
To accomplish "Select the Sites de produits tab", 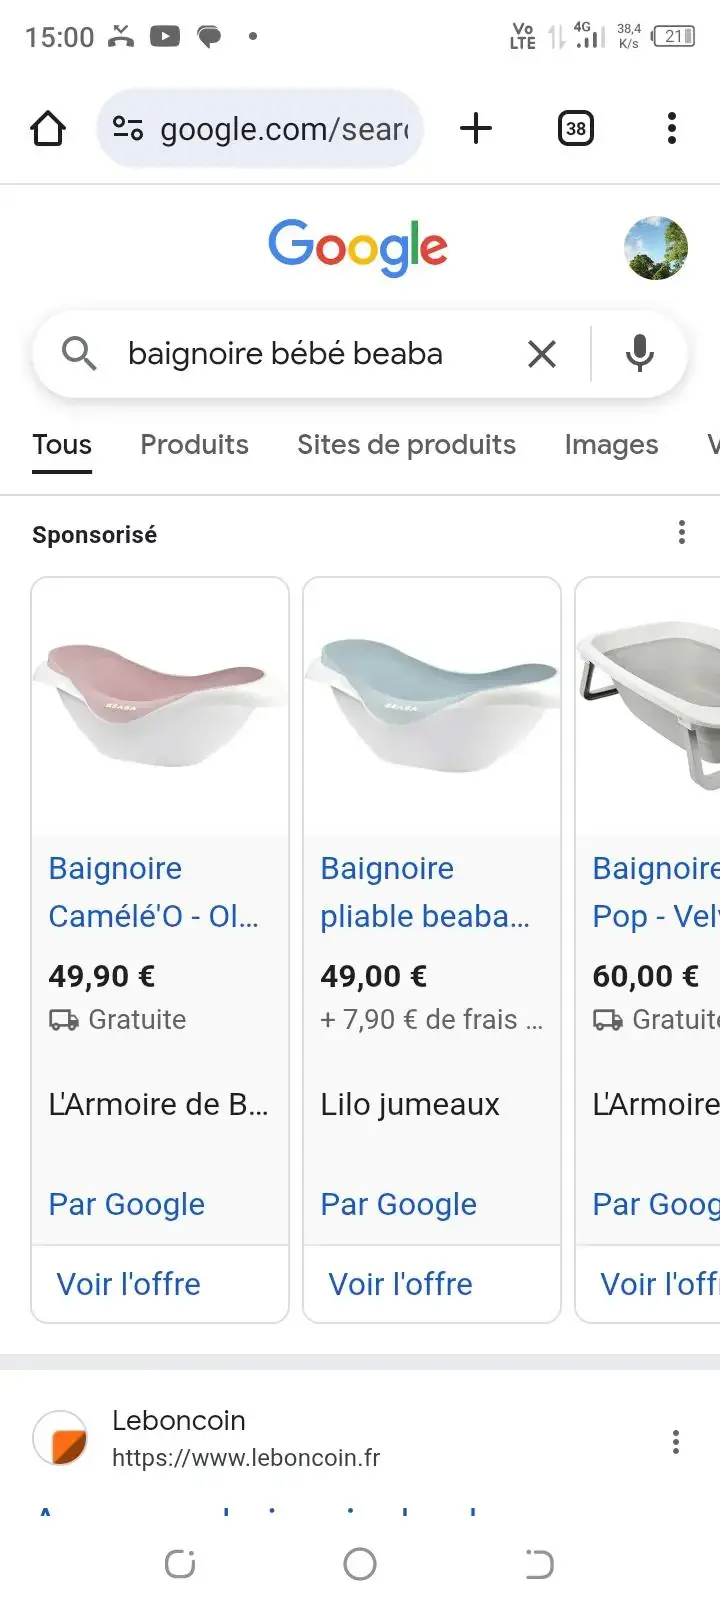I will (406, 445).
